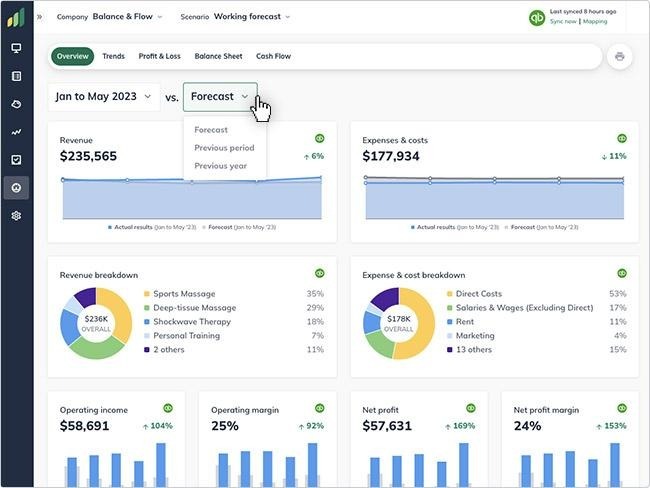This screenshot has width=650, height=488.
Task: Choose Previous period in dropdown list
Action: pyautogui.click(x=224, y=148)
